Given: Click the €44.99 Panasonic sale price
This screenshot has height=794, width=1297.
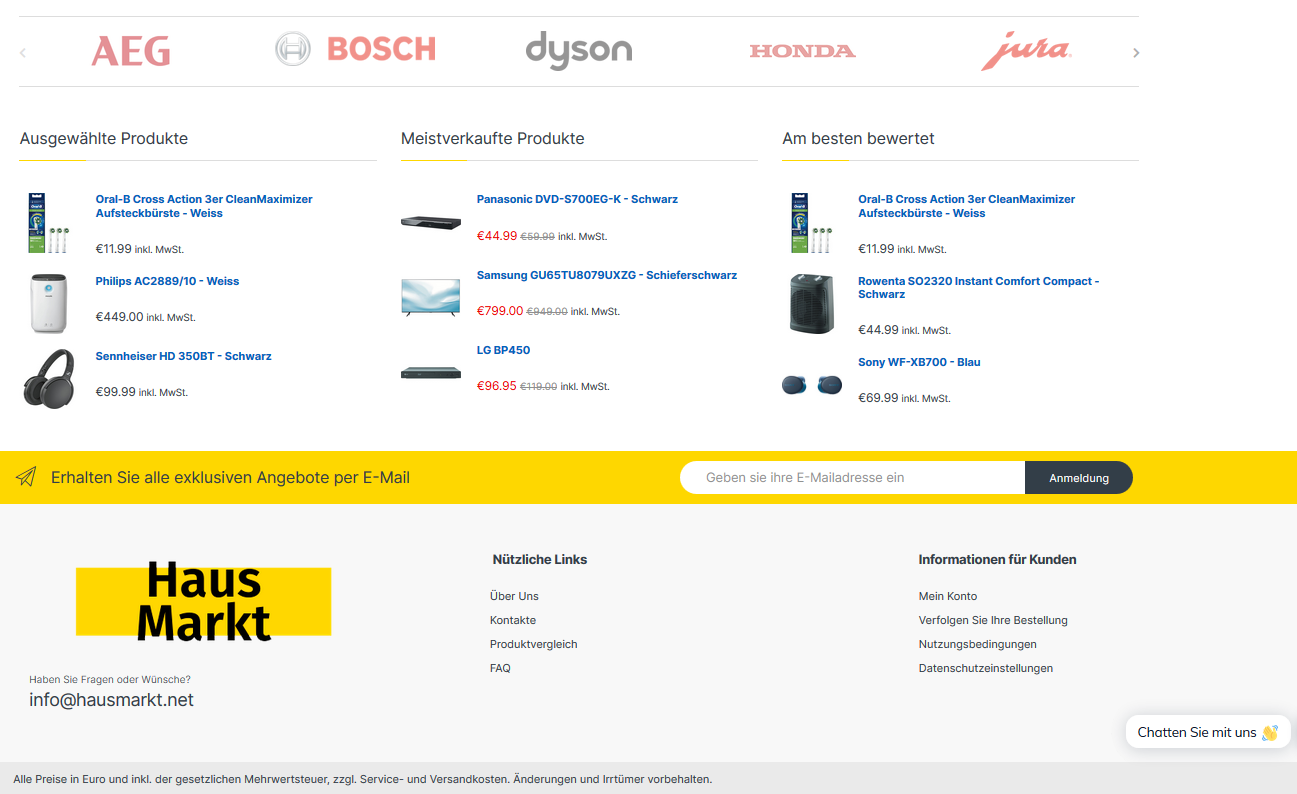Looking at the screenshot, I should (x=497, y=236).
